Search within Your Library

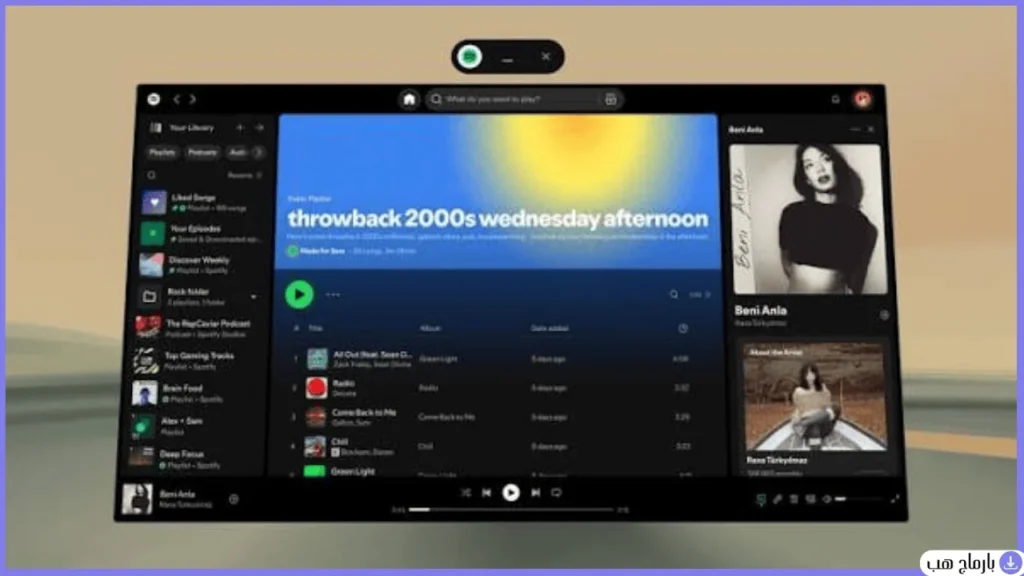tap(152, 175)
